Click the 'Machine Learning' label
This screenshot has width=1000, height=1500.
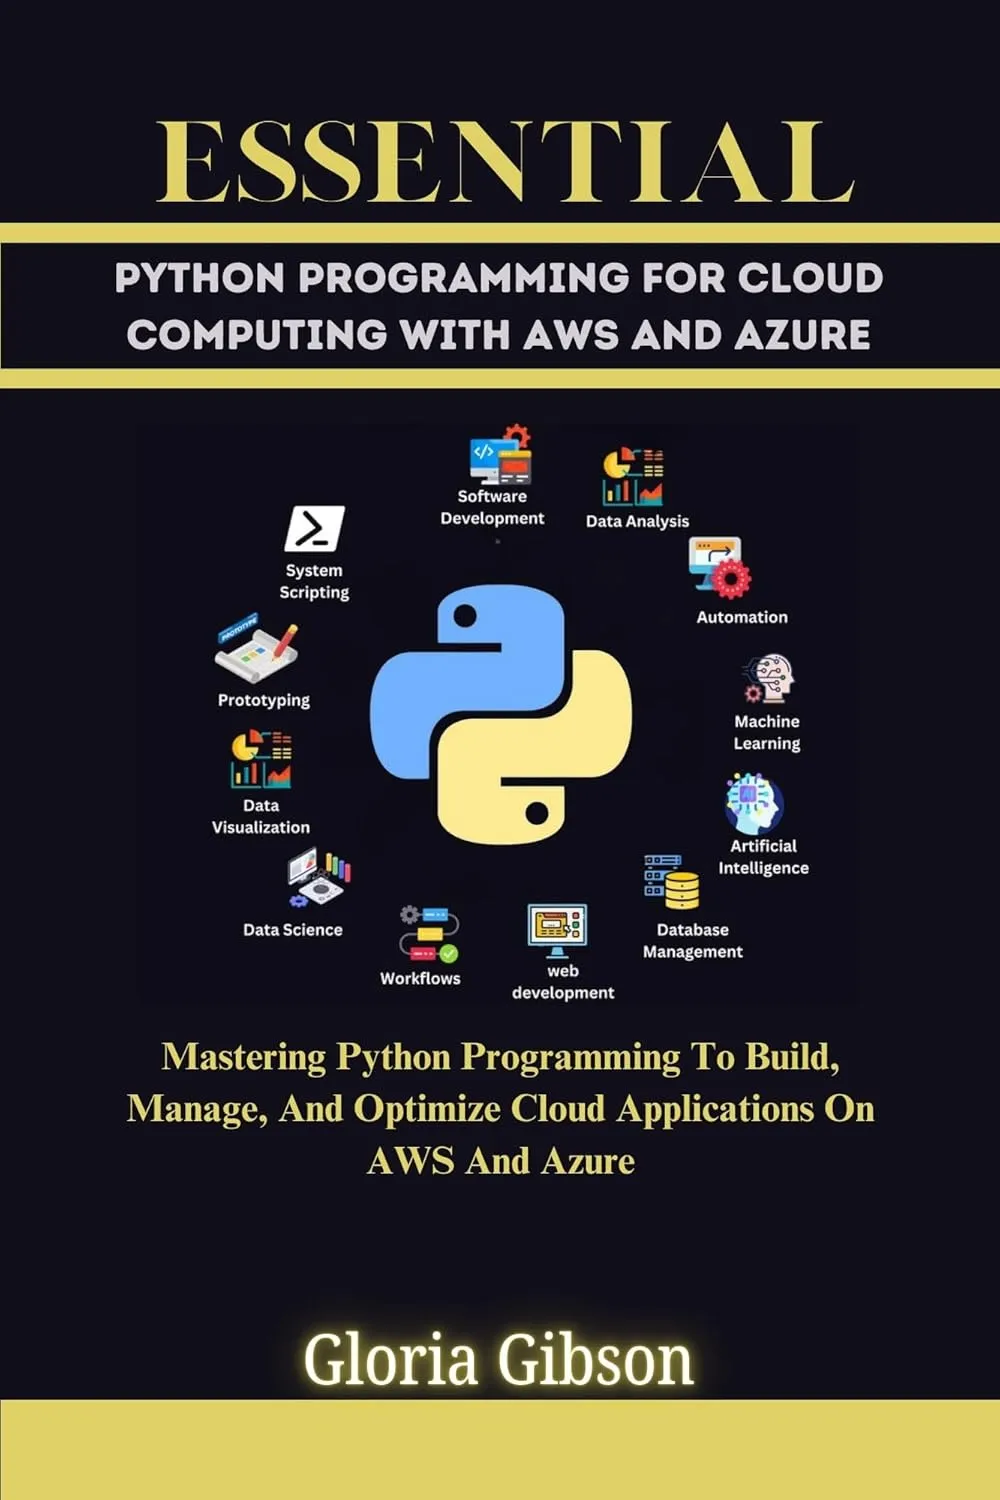click(x=767, y=732)
